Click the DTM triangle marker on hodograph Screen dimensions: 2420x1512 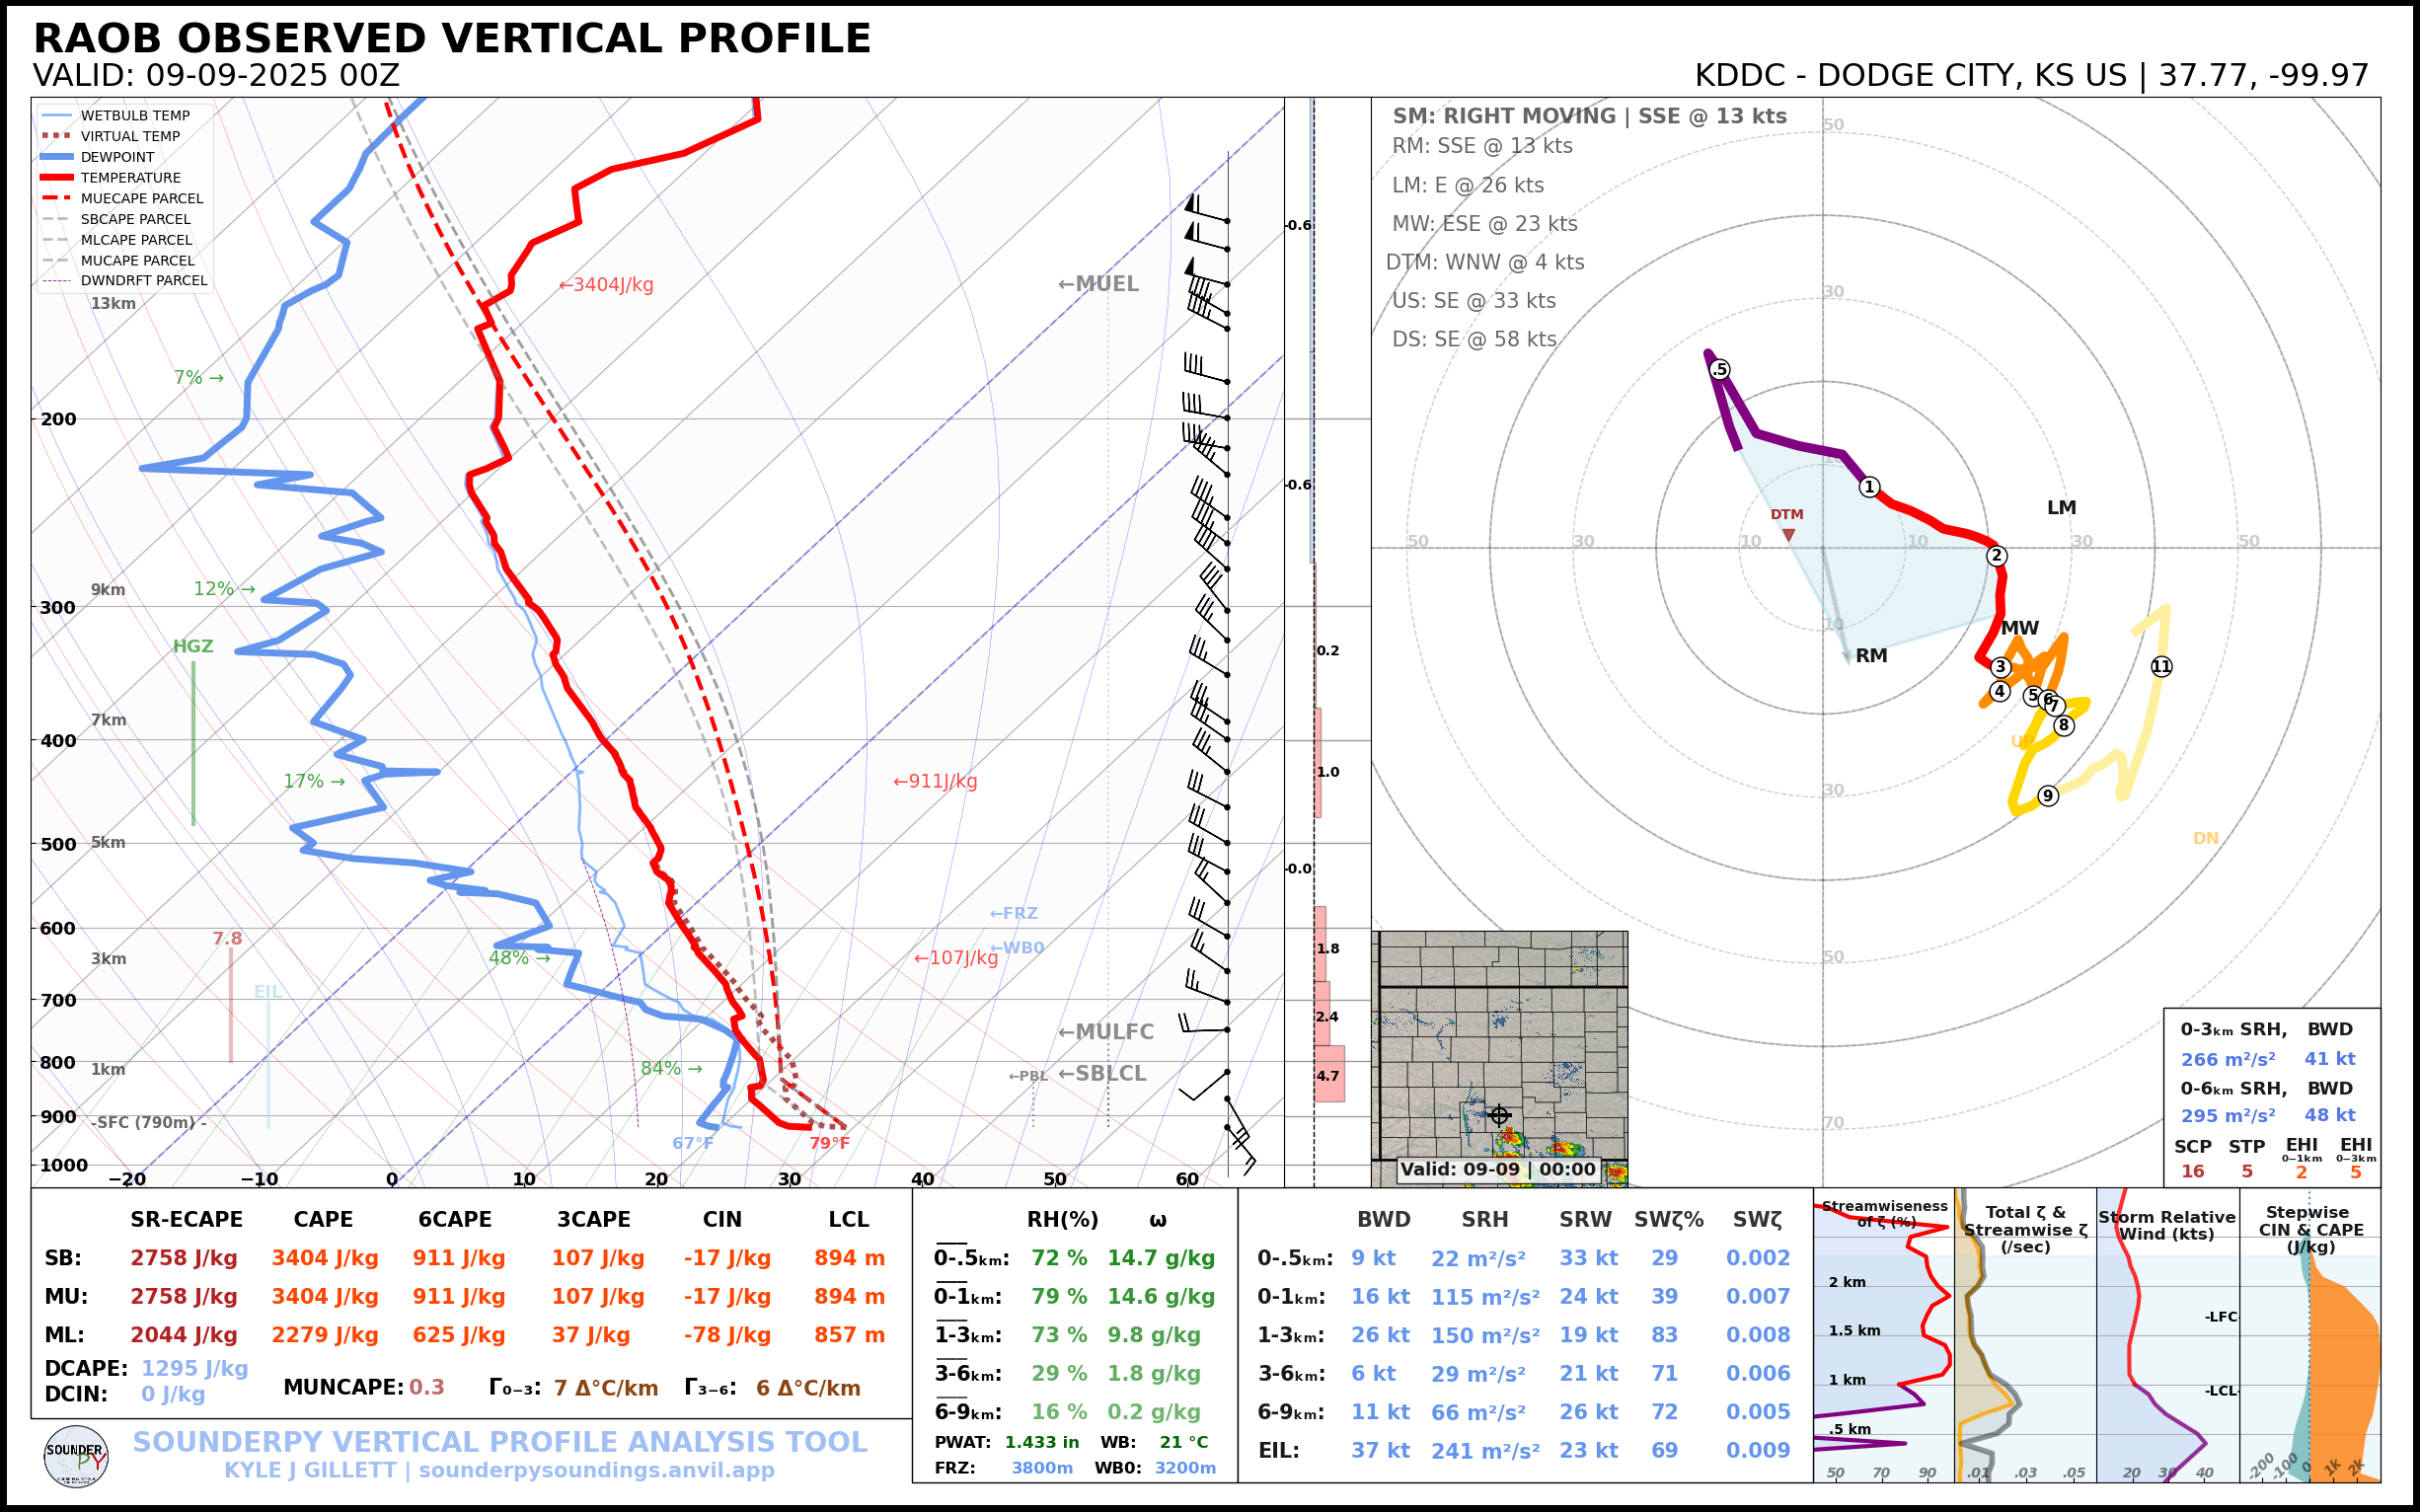(x=1788, y=535)
